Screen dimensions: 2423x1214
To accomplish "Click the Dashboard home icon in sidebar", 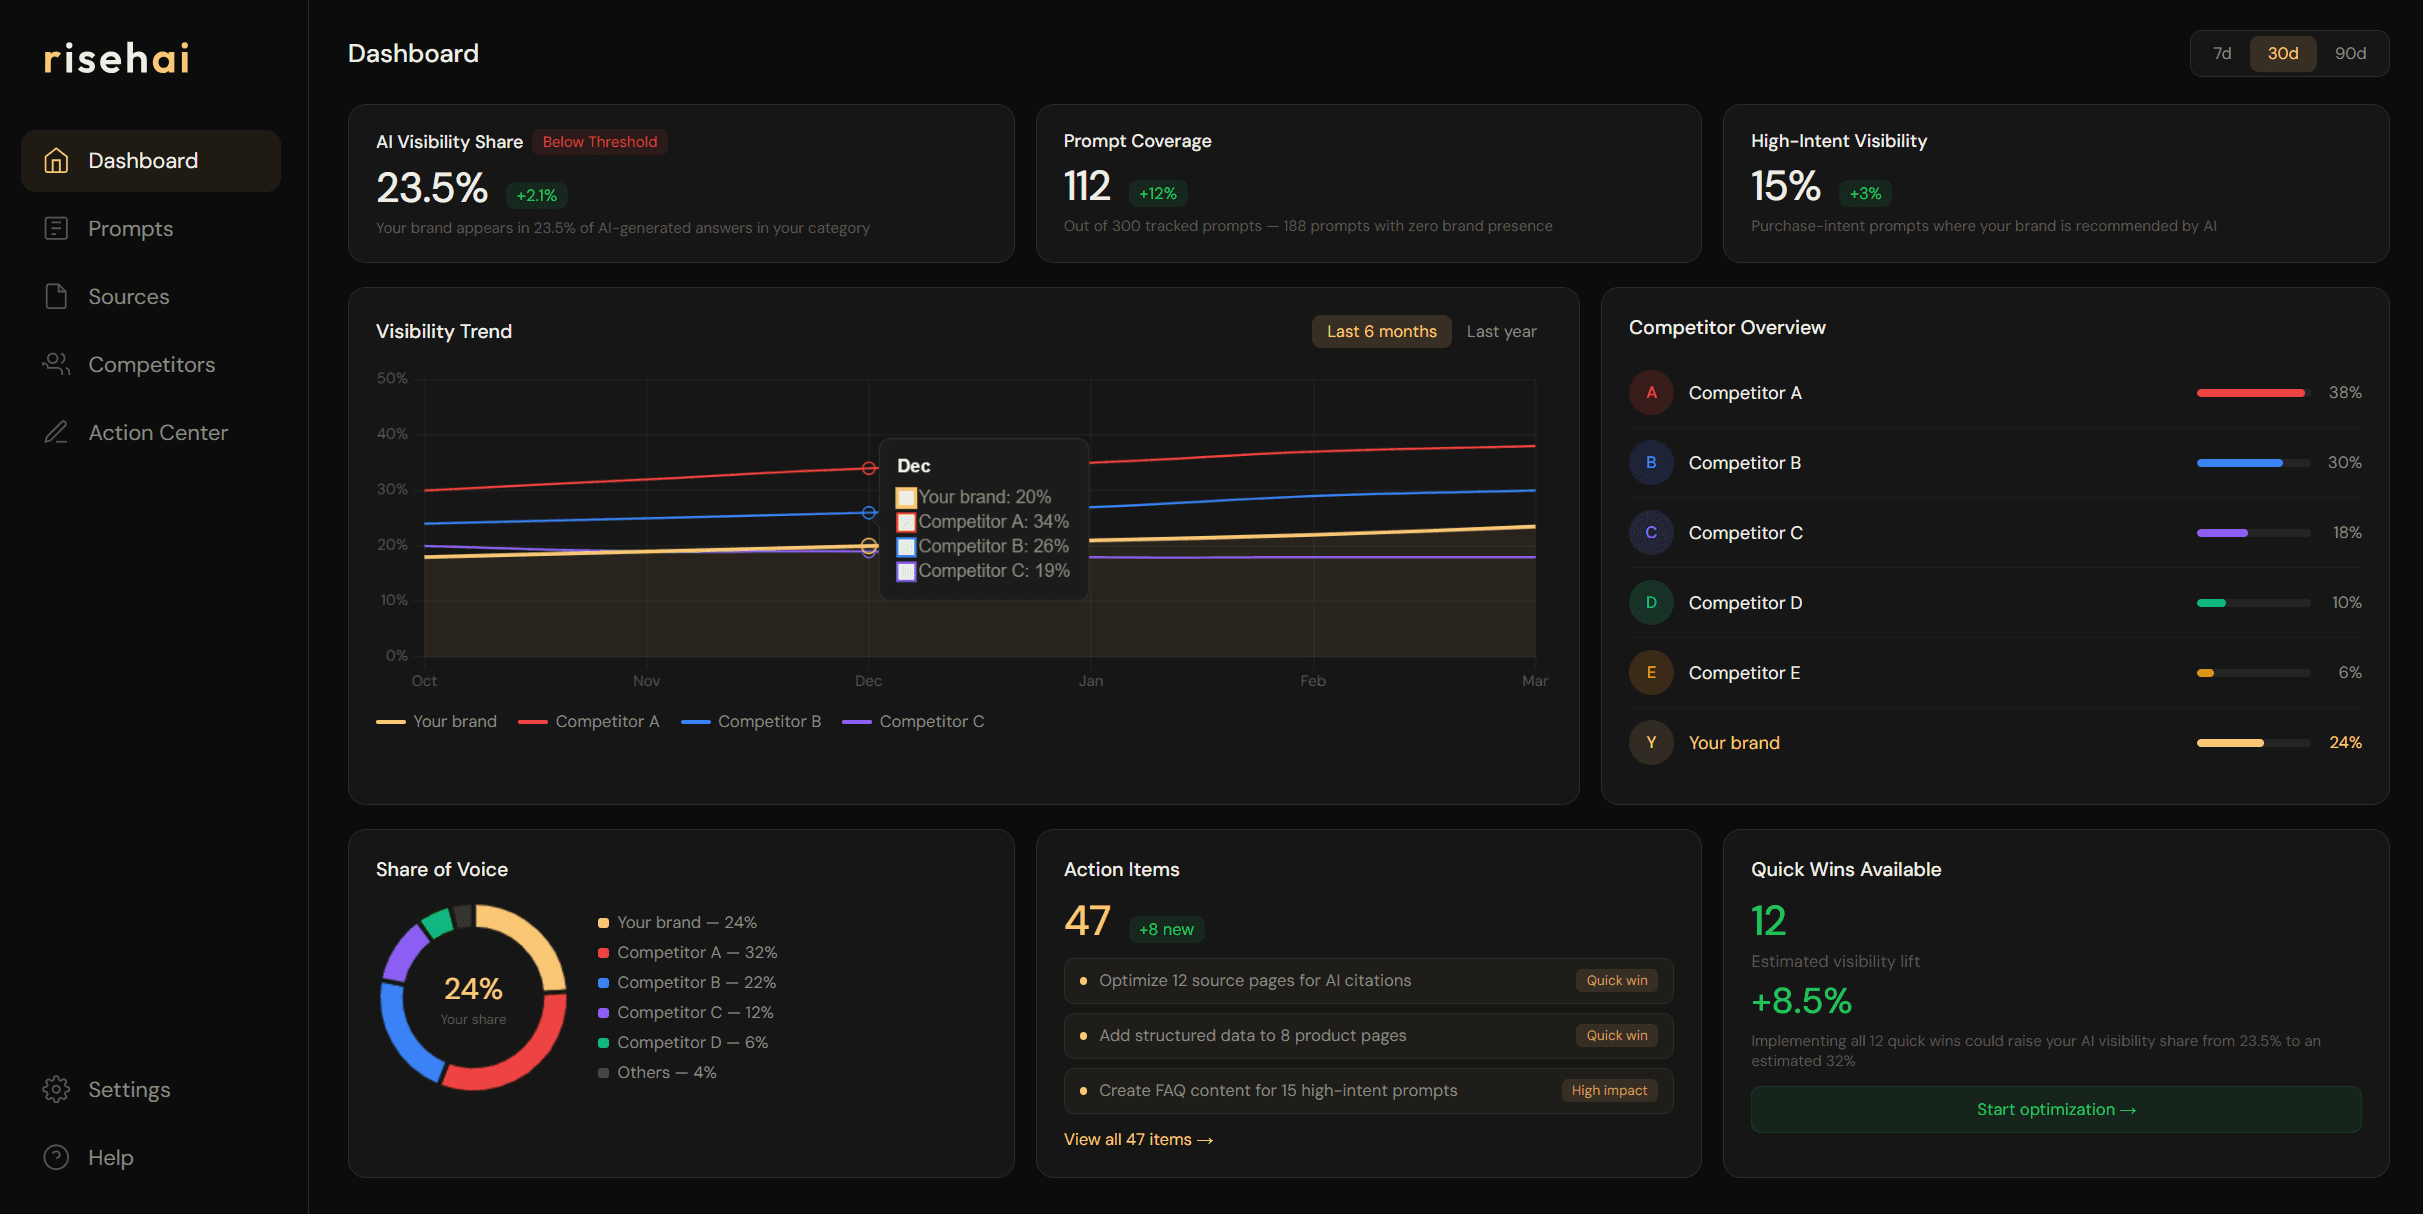I will tap(56, 161).
